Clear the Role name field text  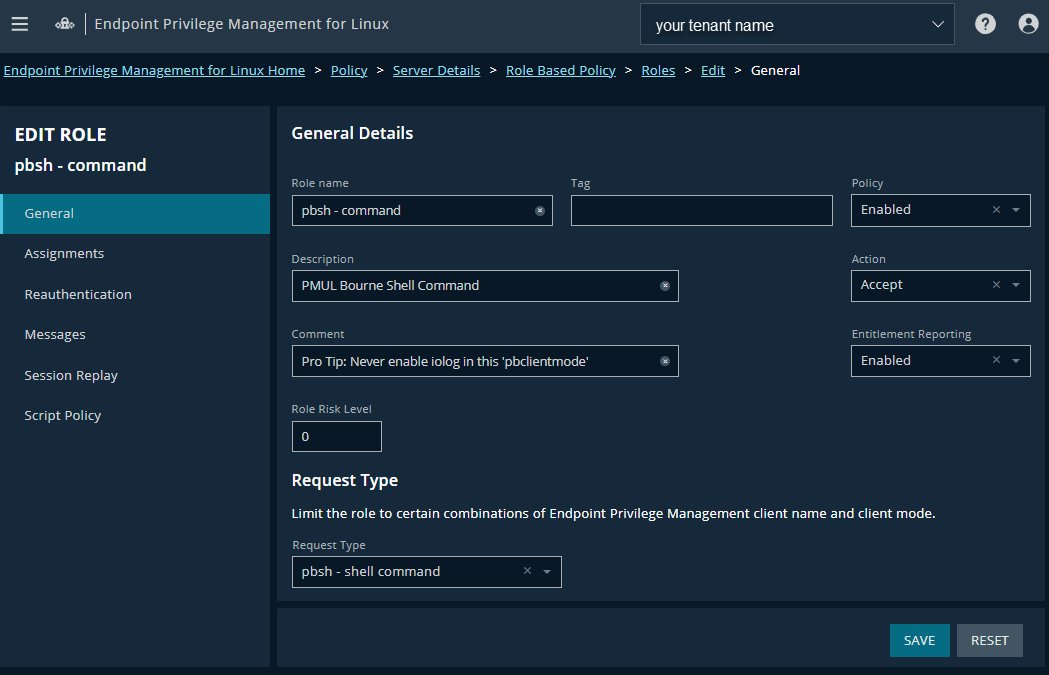[540, 211]
